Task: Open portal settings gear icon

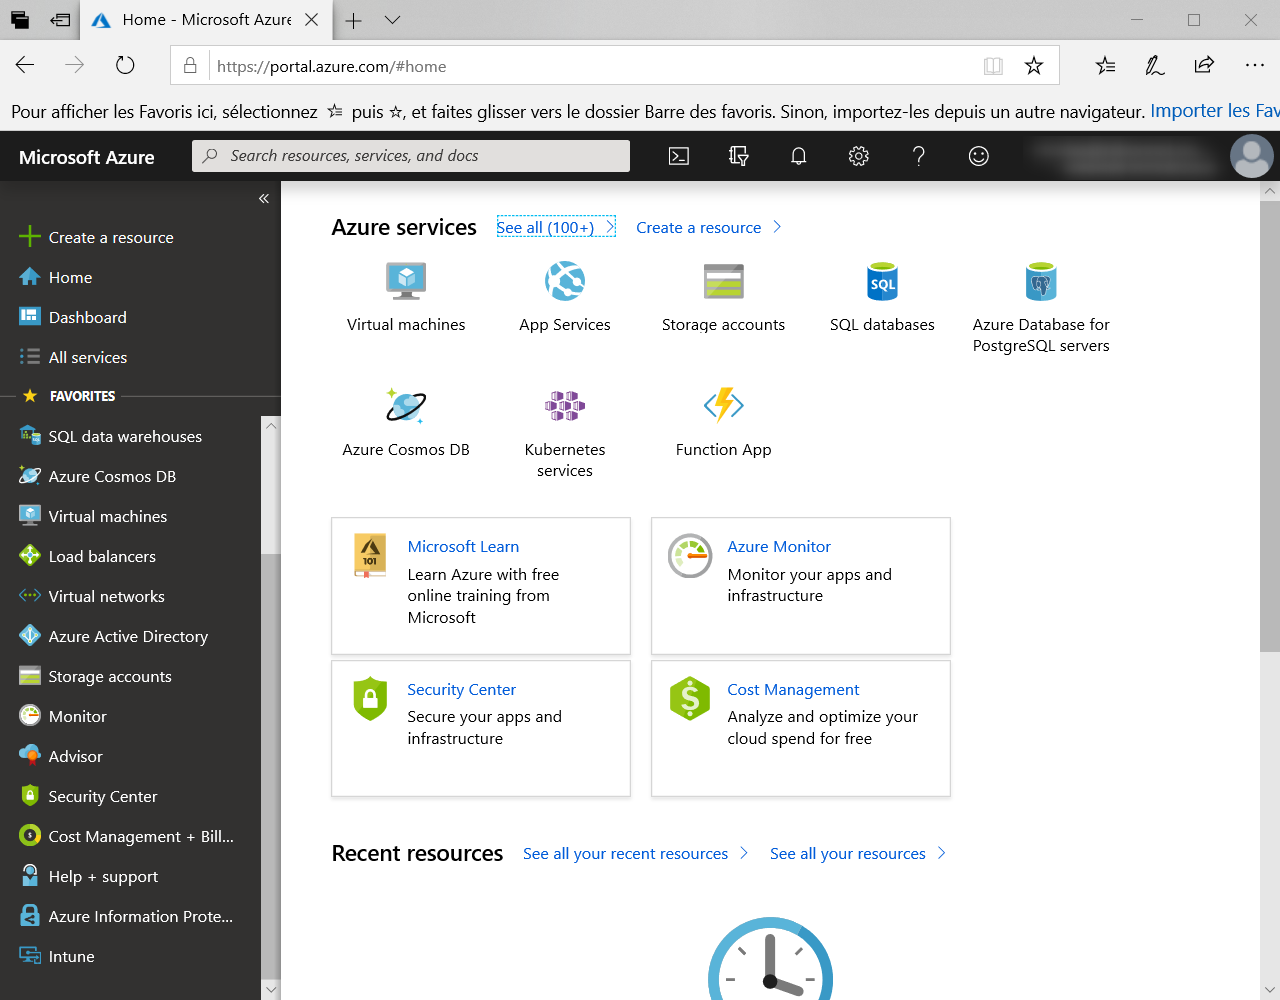Action: click(859, 156)
